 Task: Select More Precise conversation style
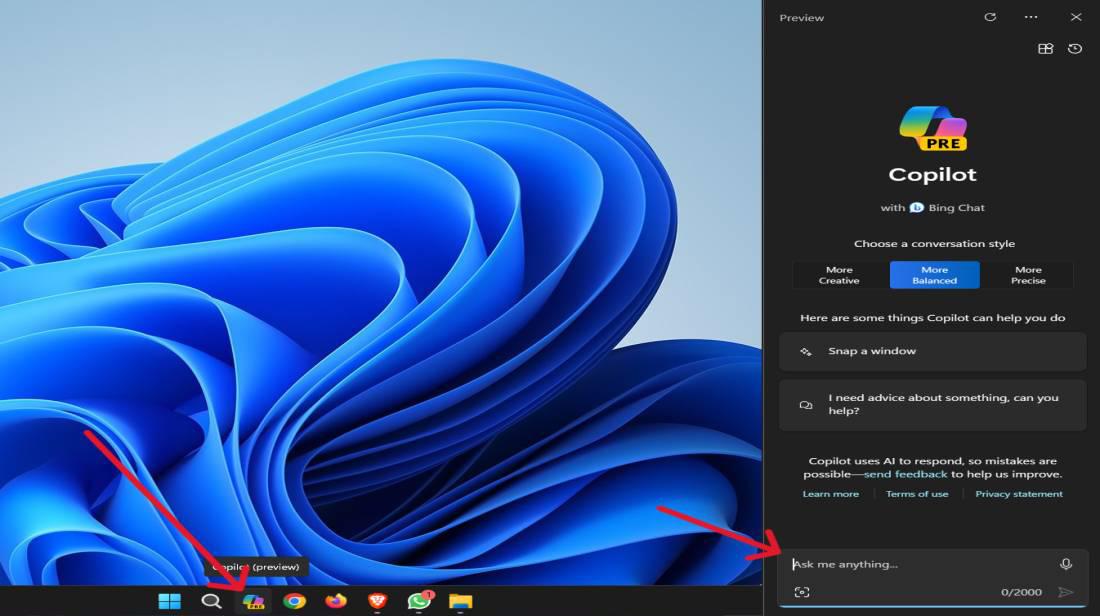click(x=1028, y=275)
